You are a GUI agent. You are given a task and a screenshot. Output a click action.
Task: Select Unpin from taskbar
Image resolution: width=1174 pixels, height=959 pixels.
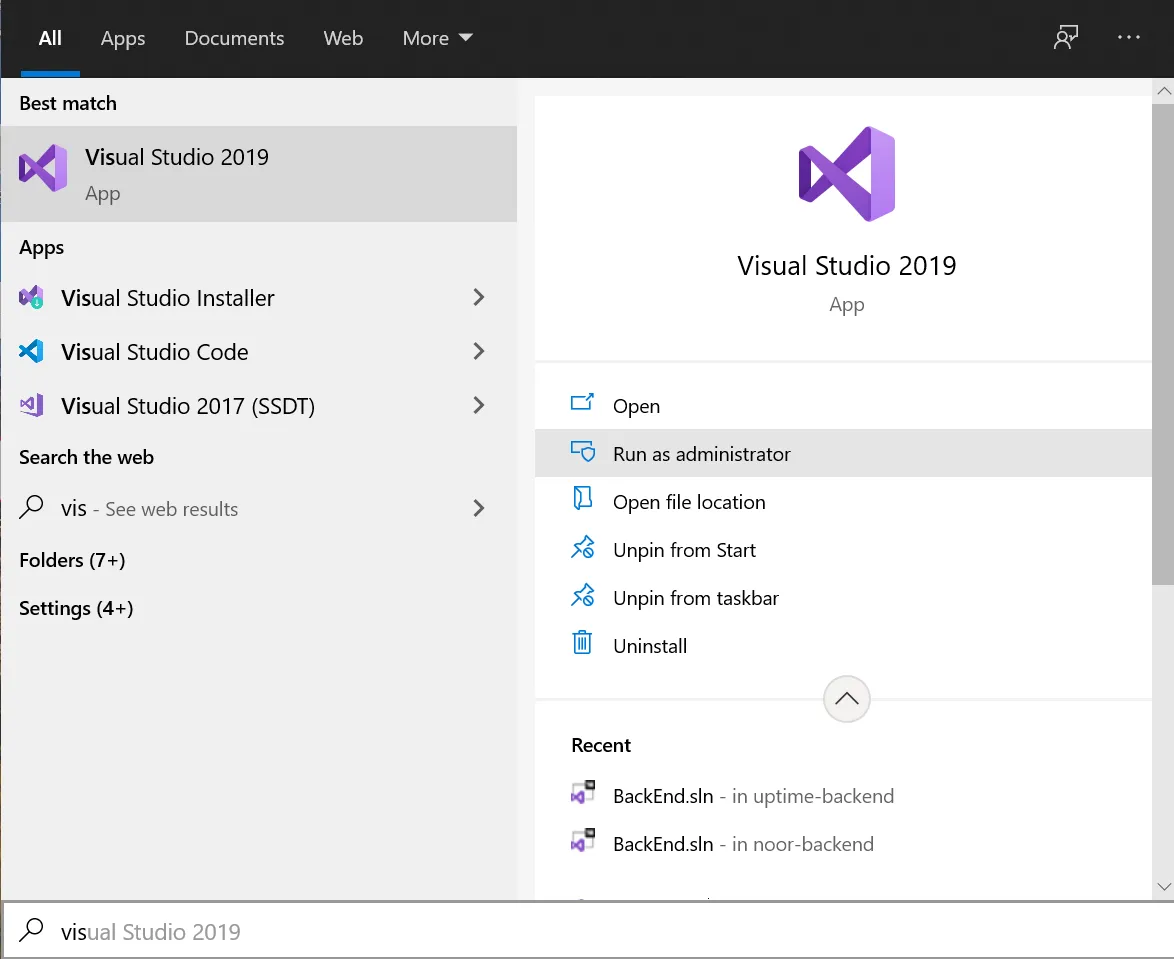point(695,598)
